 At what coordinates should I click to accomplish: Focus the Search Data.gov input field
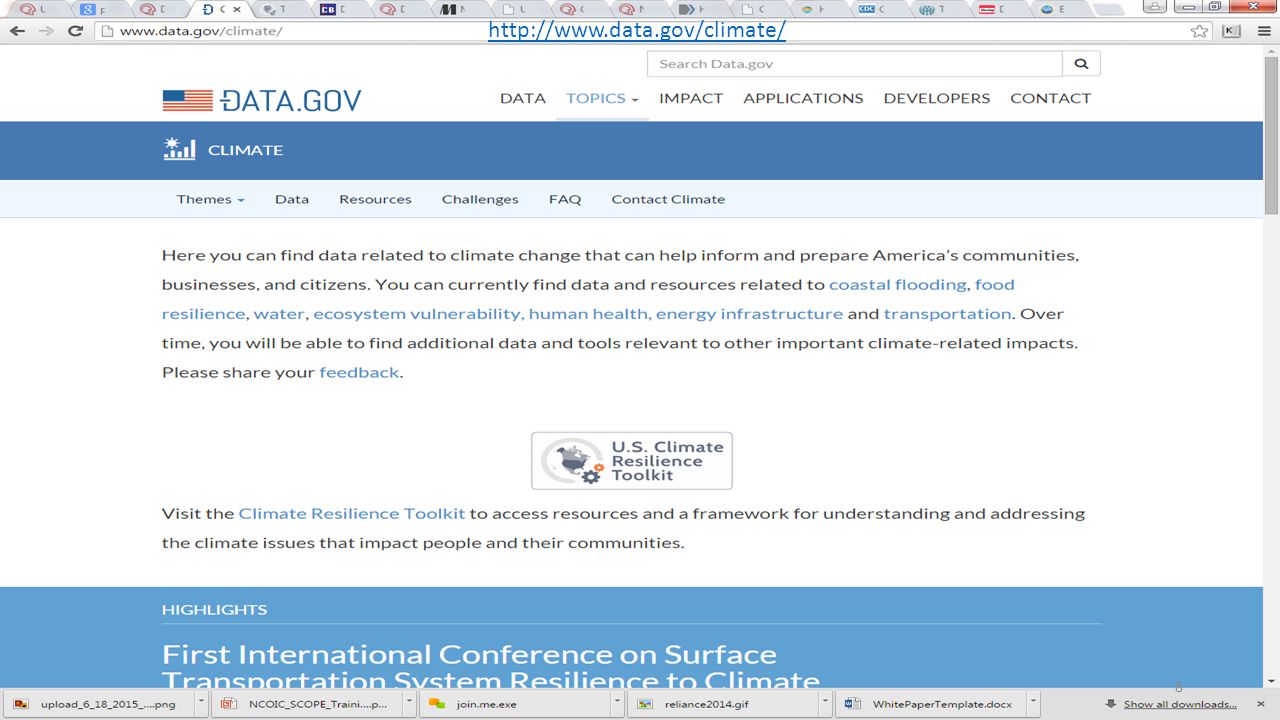855,64
